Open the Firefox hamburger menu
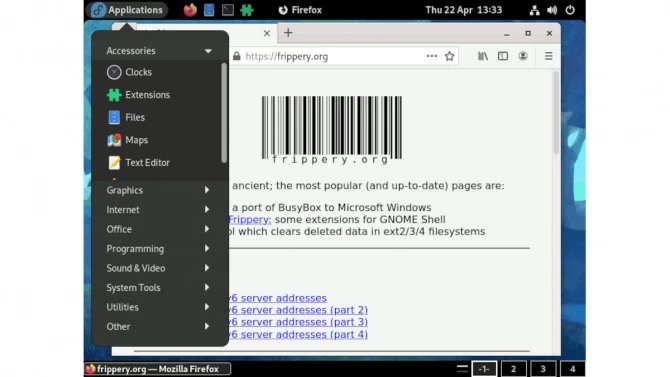 pos(549,56)
